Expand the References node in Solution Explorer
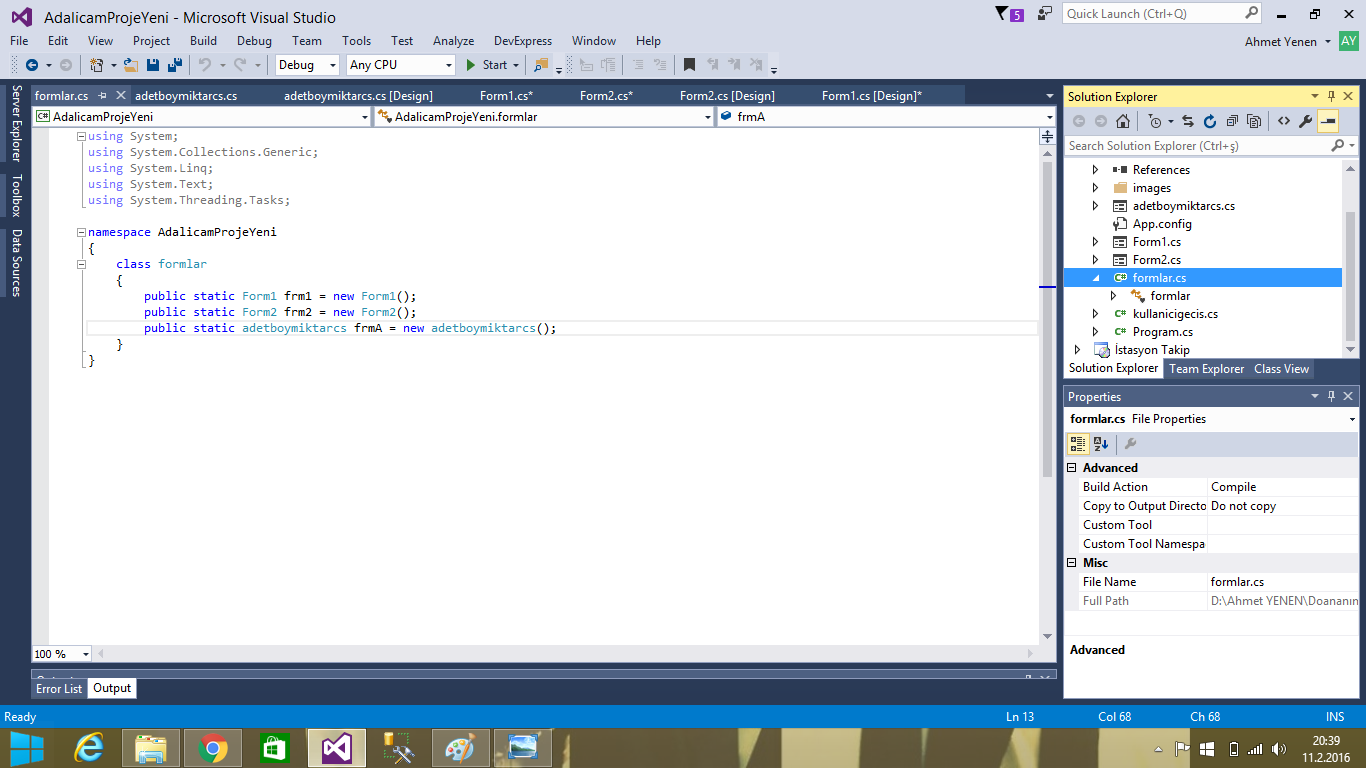 coord(1095,169)
